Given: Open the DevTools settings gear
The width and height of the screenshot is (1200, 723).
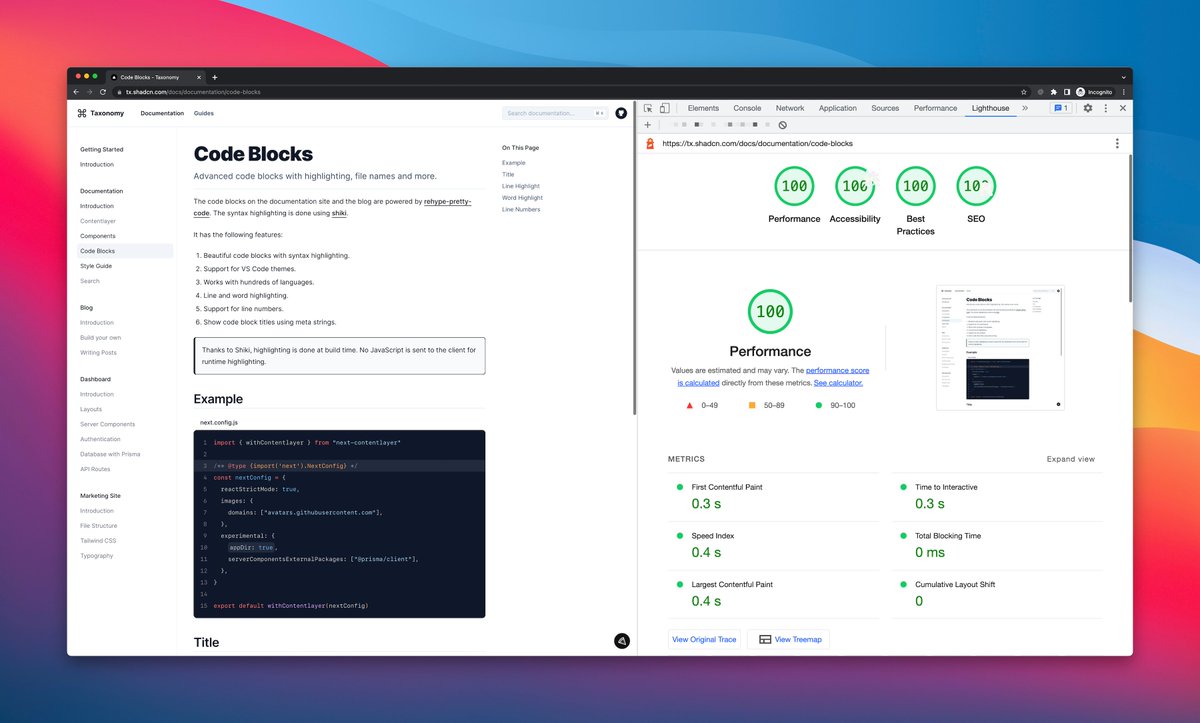Looking at the screenshot, I should pyautogui.click(x=1085, y=108).
